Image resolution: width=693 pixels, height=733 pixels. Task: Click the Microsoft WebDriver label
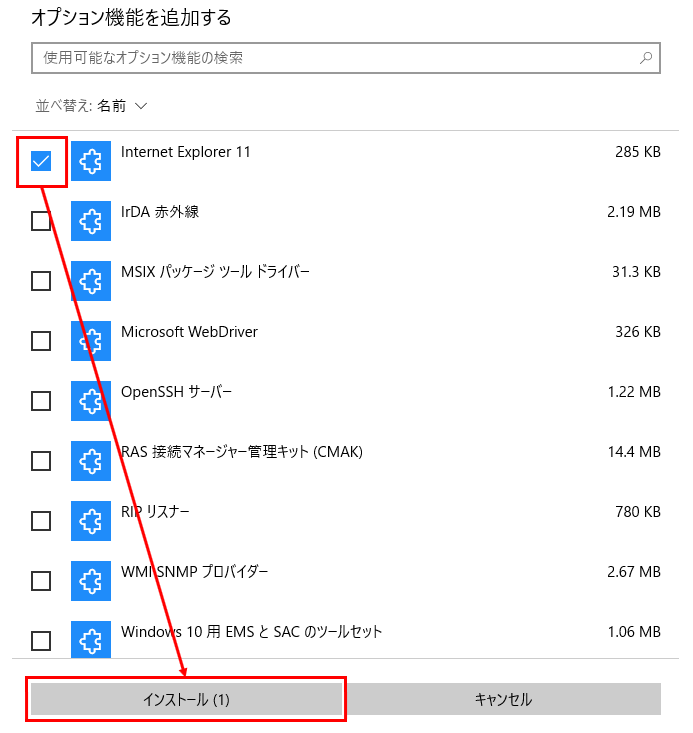pos(189,332)
